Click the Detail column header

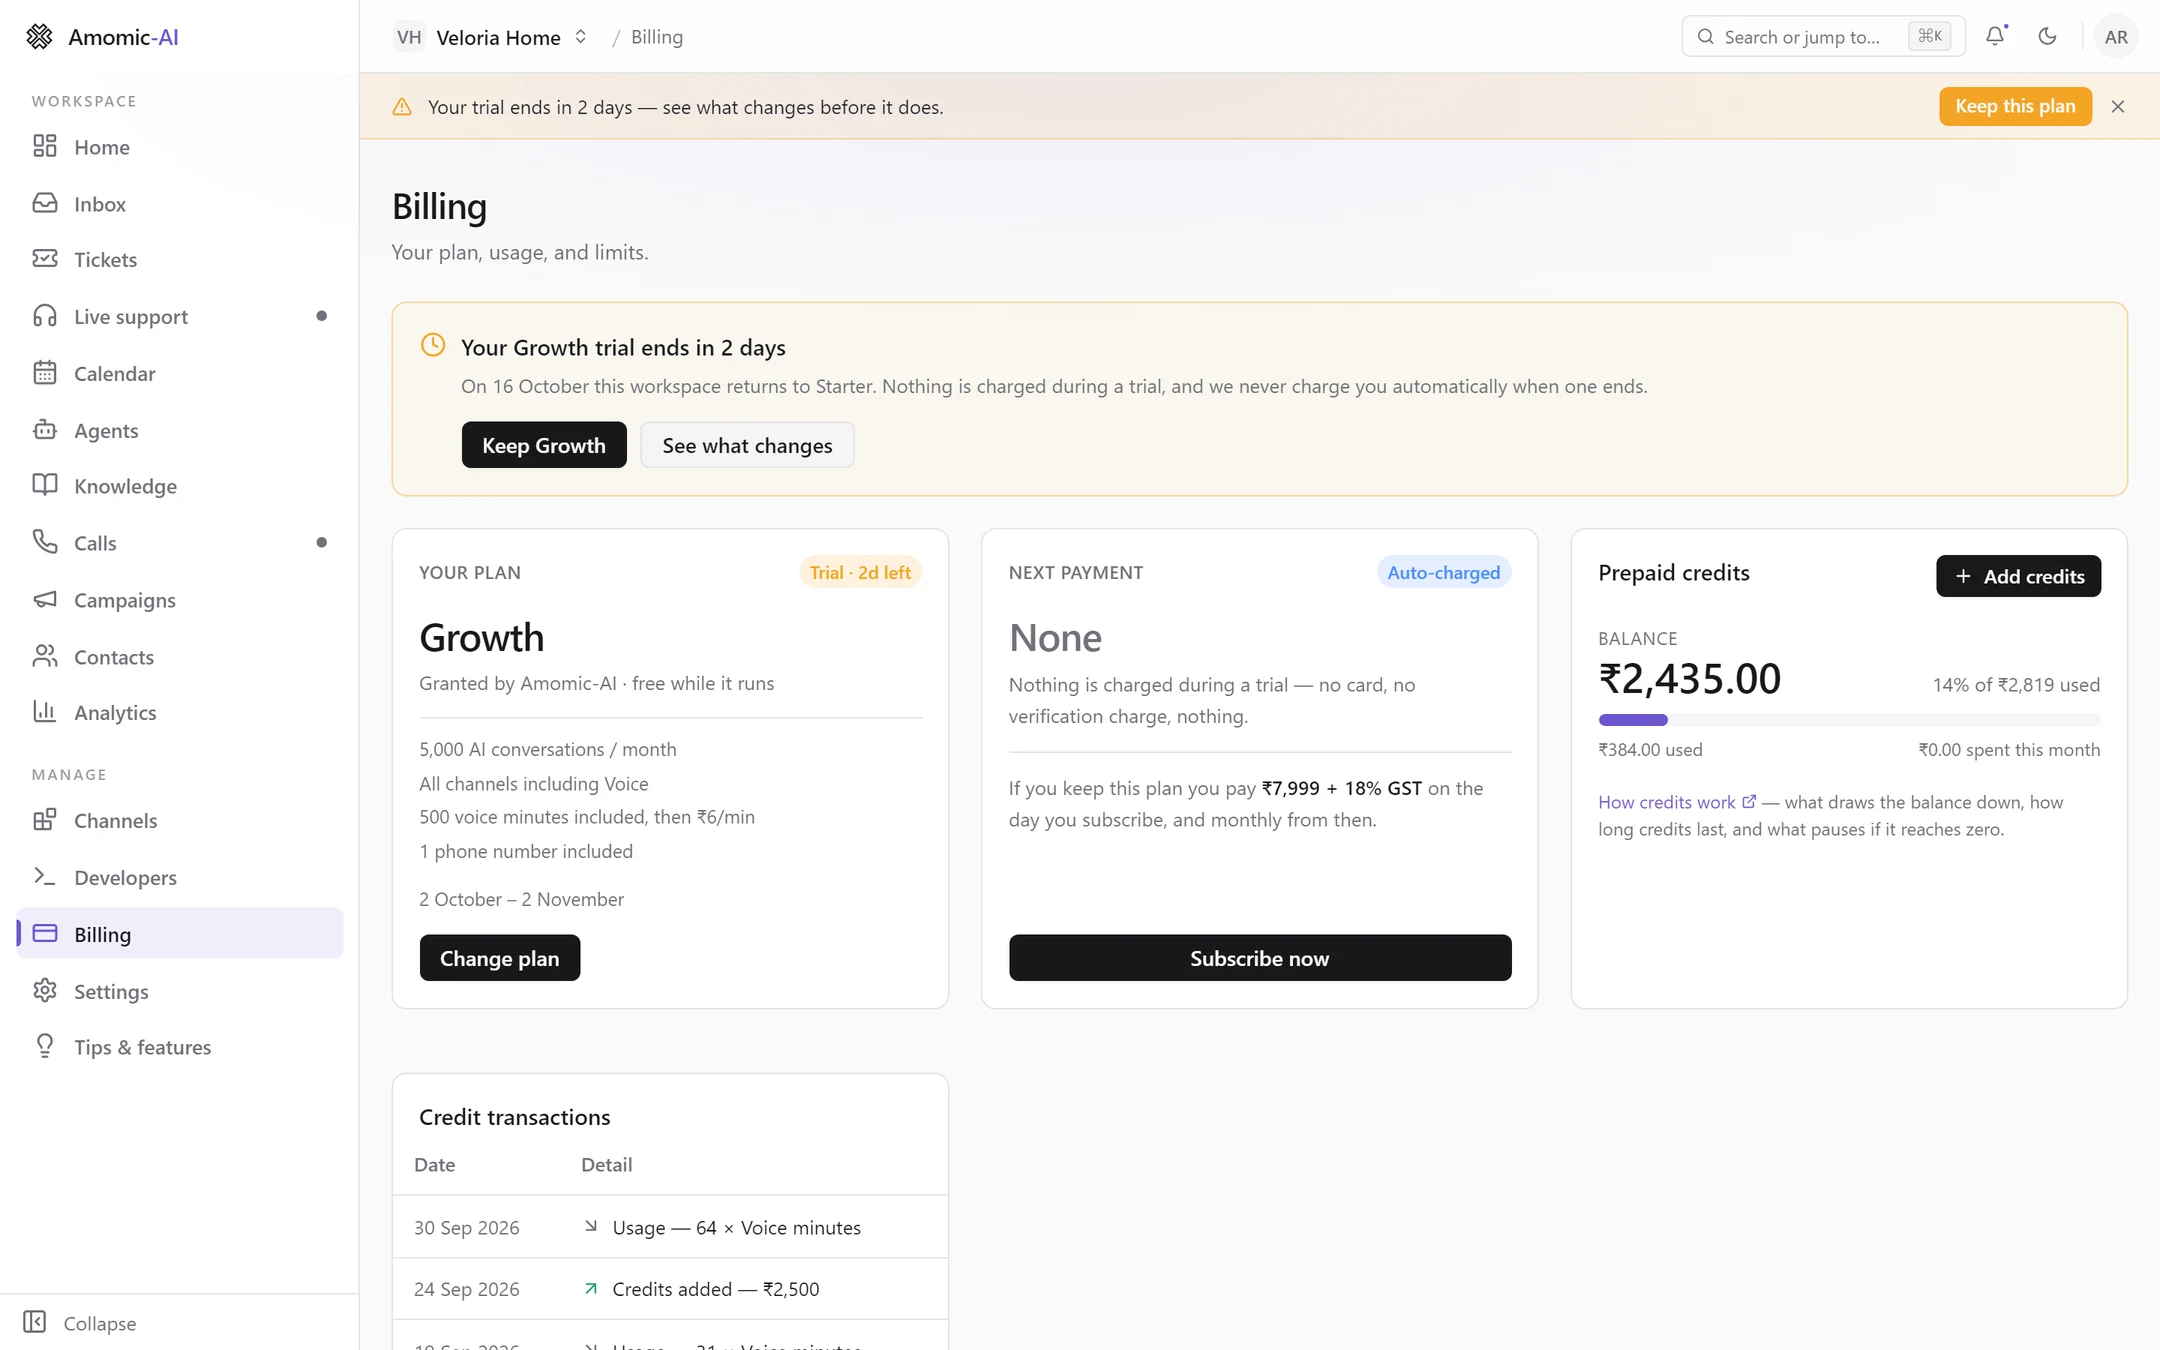click(x=606, y=1165)
